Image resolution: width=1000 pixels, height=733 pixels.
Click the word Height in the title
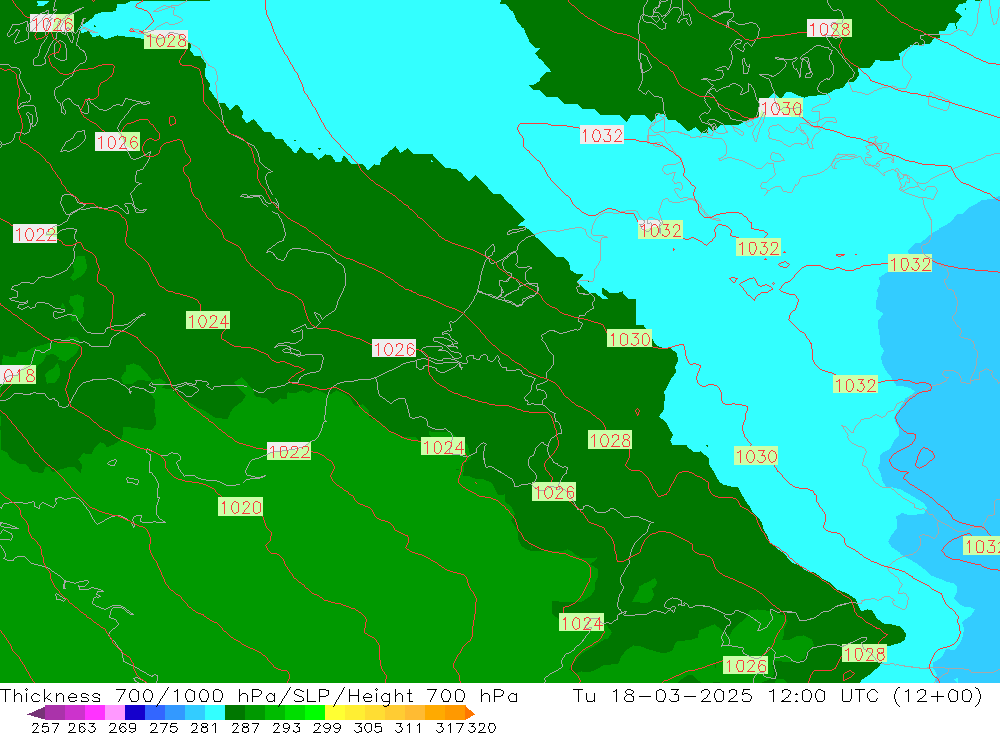click(380, 696)
